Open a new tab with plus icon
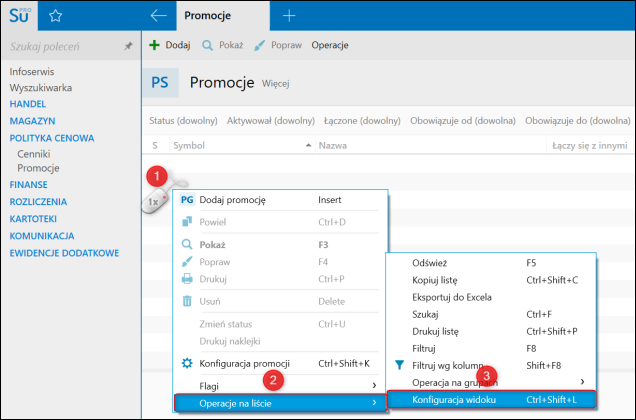636x420 pixels. (x=289, y=15)
